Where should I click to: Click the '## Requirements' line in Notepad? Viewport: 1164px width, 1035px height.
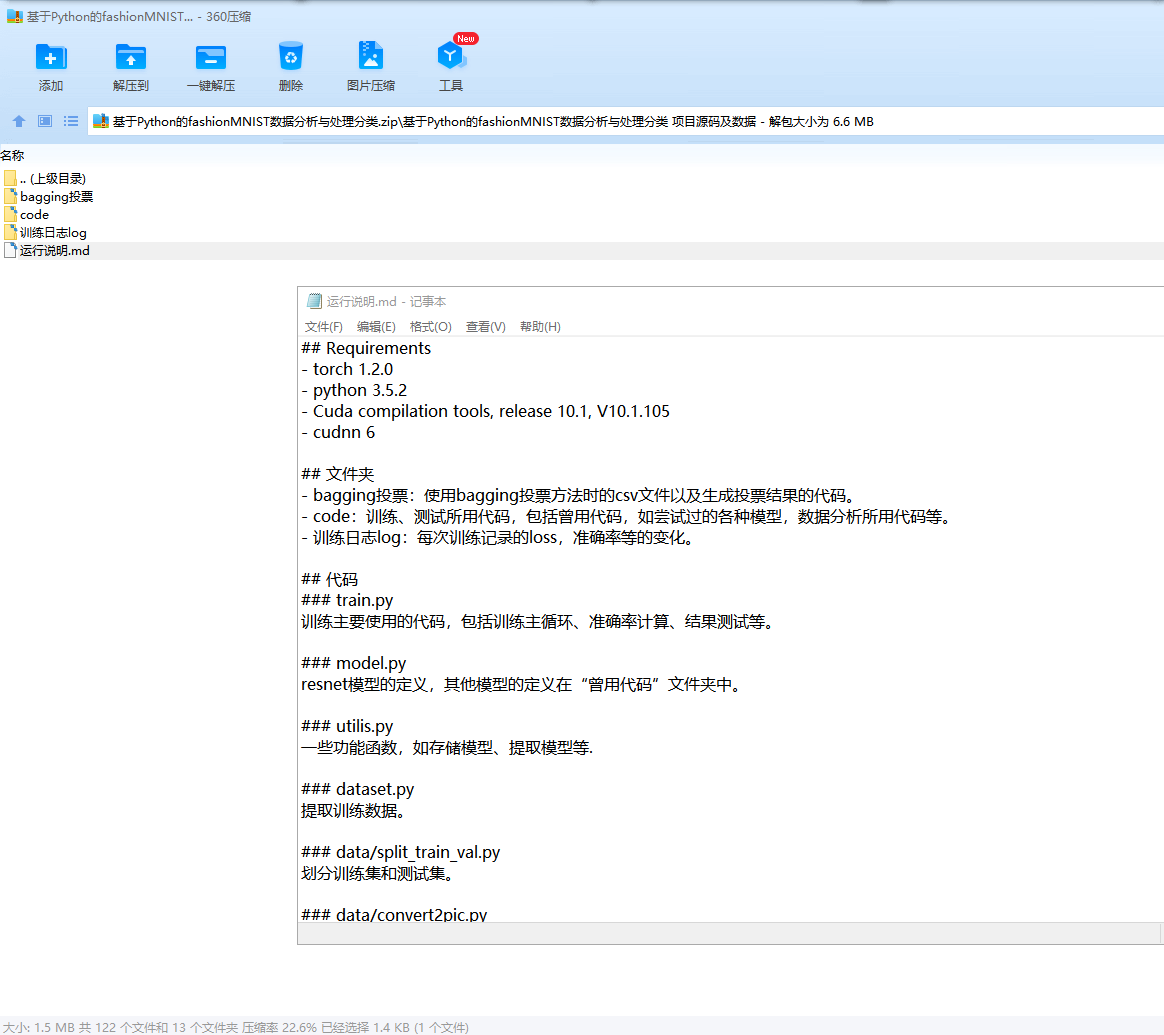pyautogui.click(x=366, y=348)
